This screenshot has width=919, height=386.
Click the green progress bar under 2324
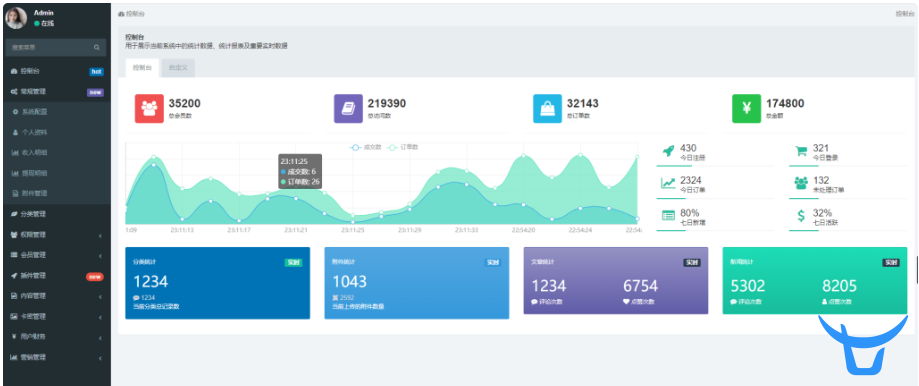[671, 199]
